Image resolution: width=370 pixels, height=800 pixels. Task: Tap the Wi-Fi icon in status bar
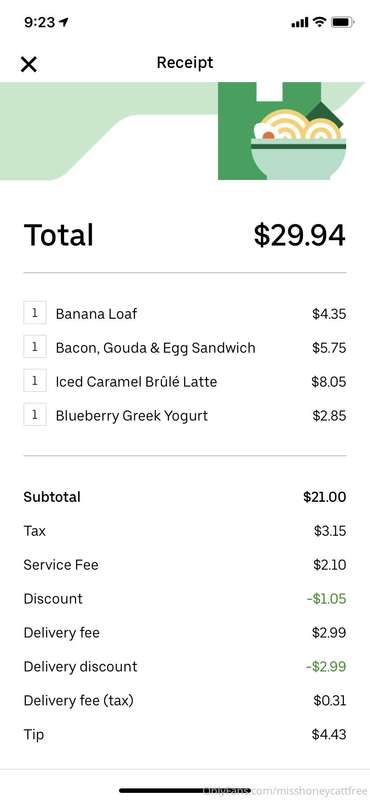tap(319, 22)
